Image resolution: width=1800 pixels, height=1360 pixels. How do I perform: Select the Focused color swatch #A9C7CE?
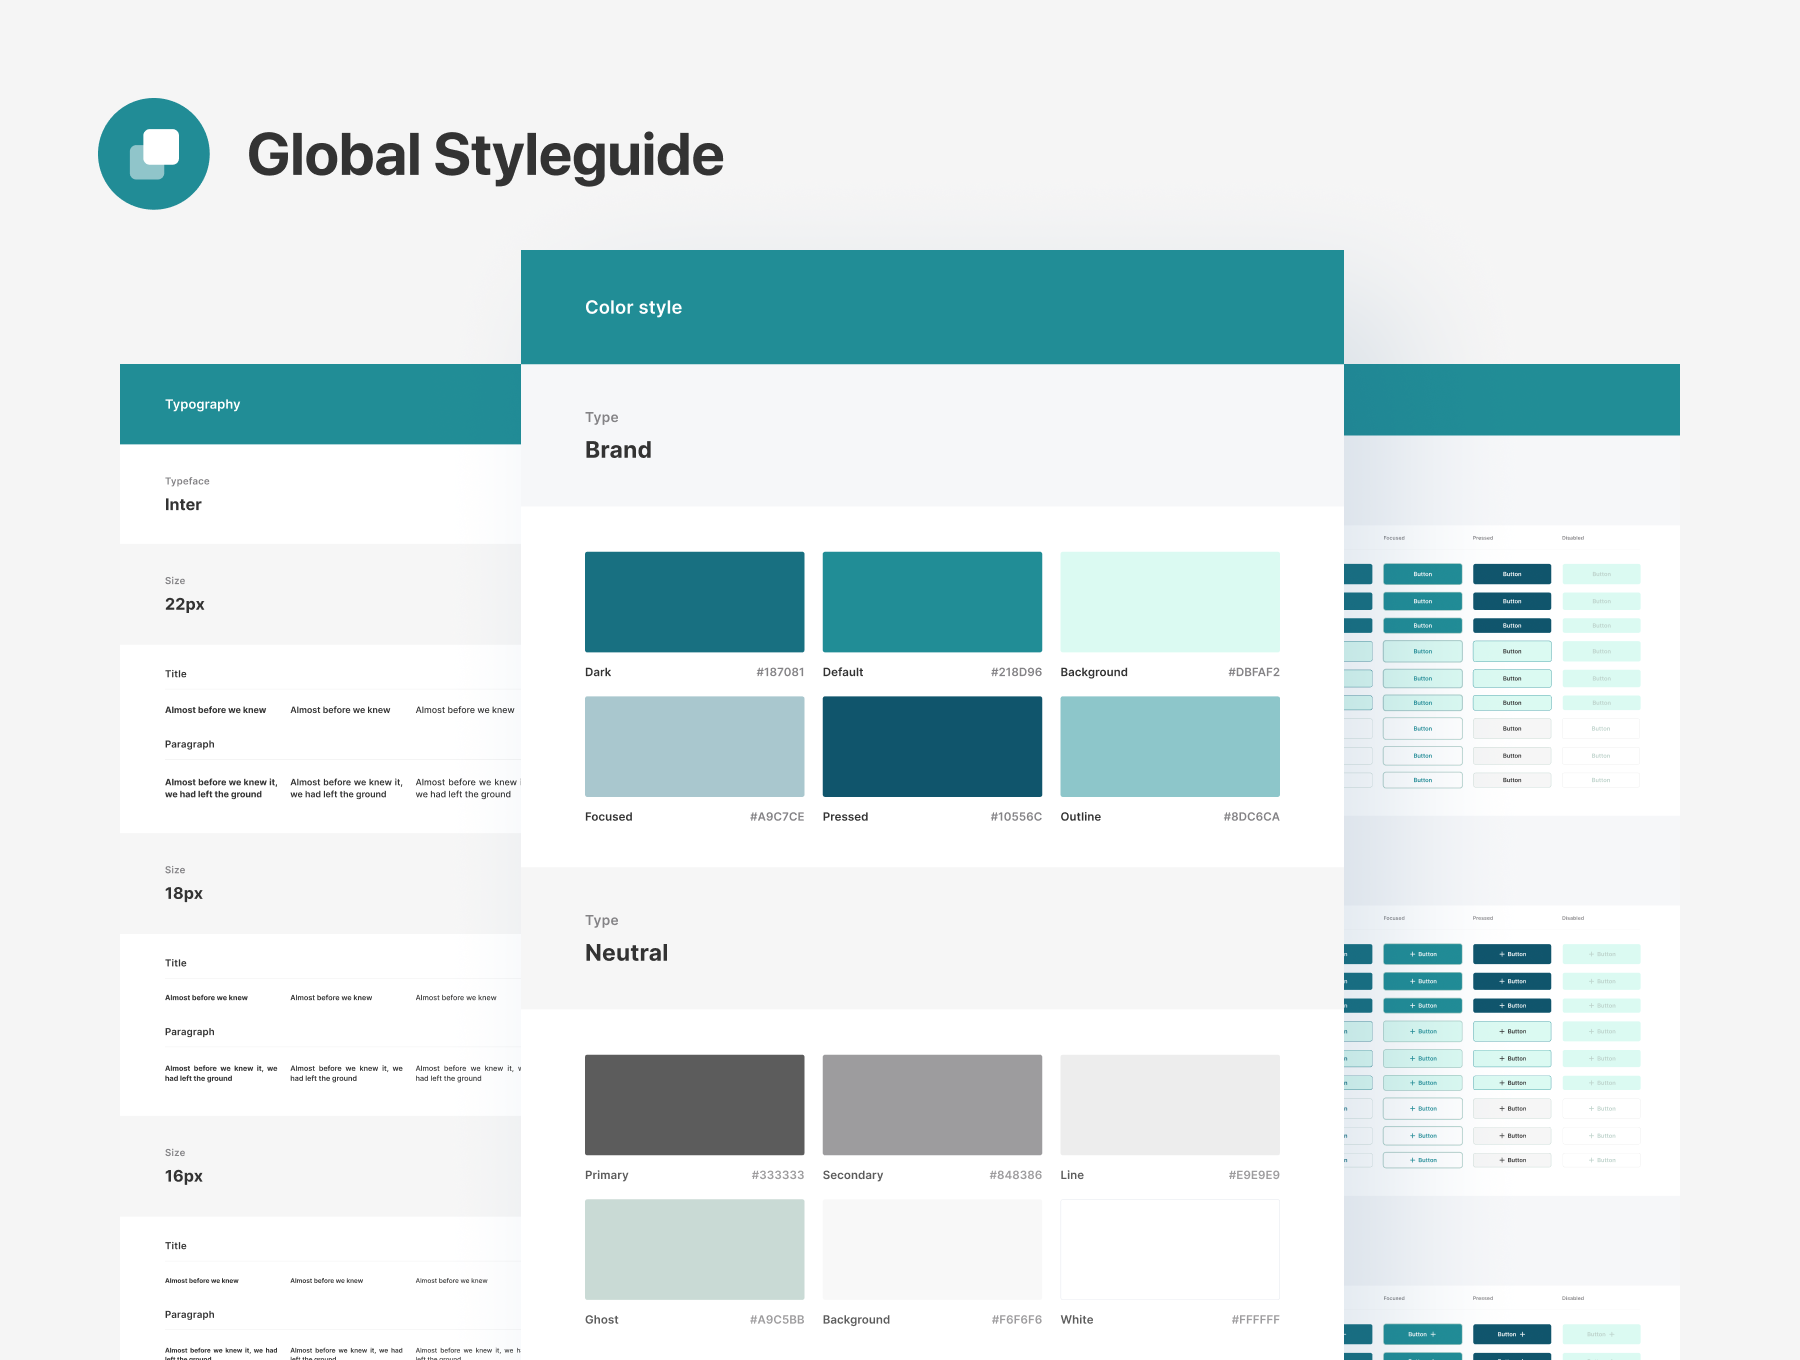(694, 747)
